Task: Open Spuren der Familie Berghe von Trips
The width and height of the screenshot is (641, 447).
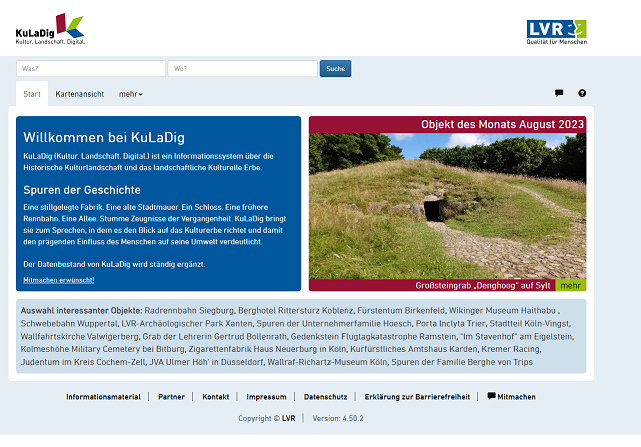Action: 462,362
